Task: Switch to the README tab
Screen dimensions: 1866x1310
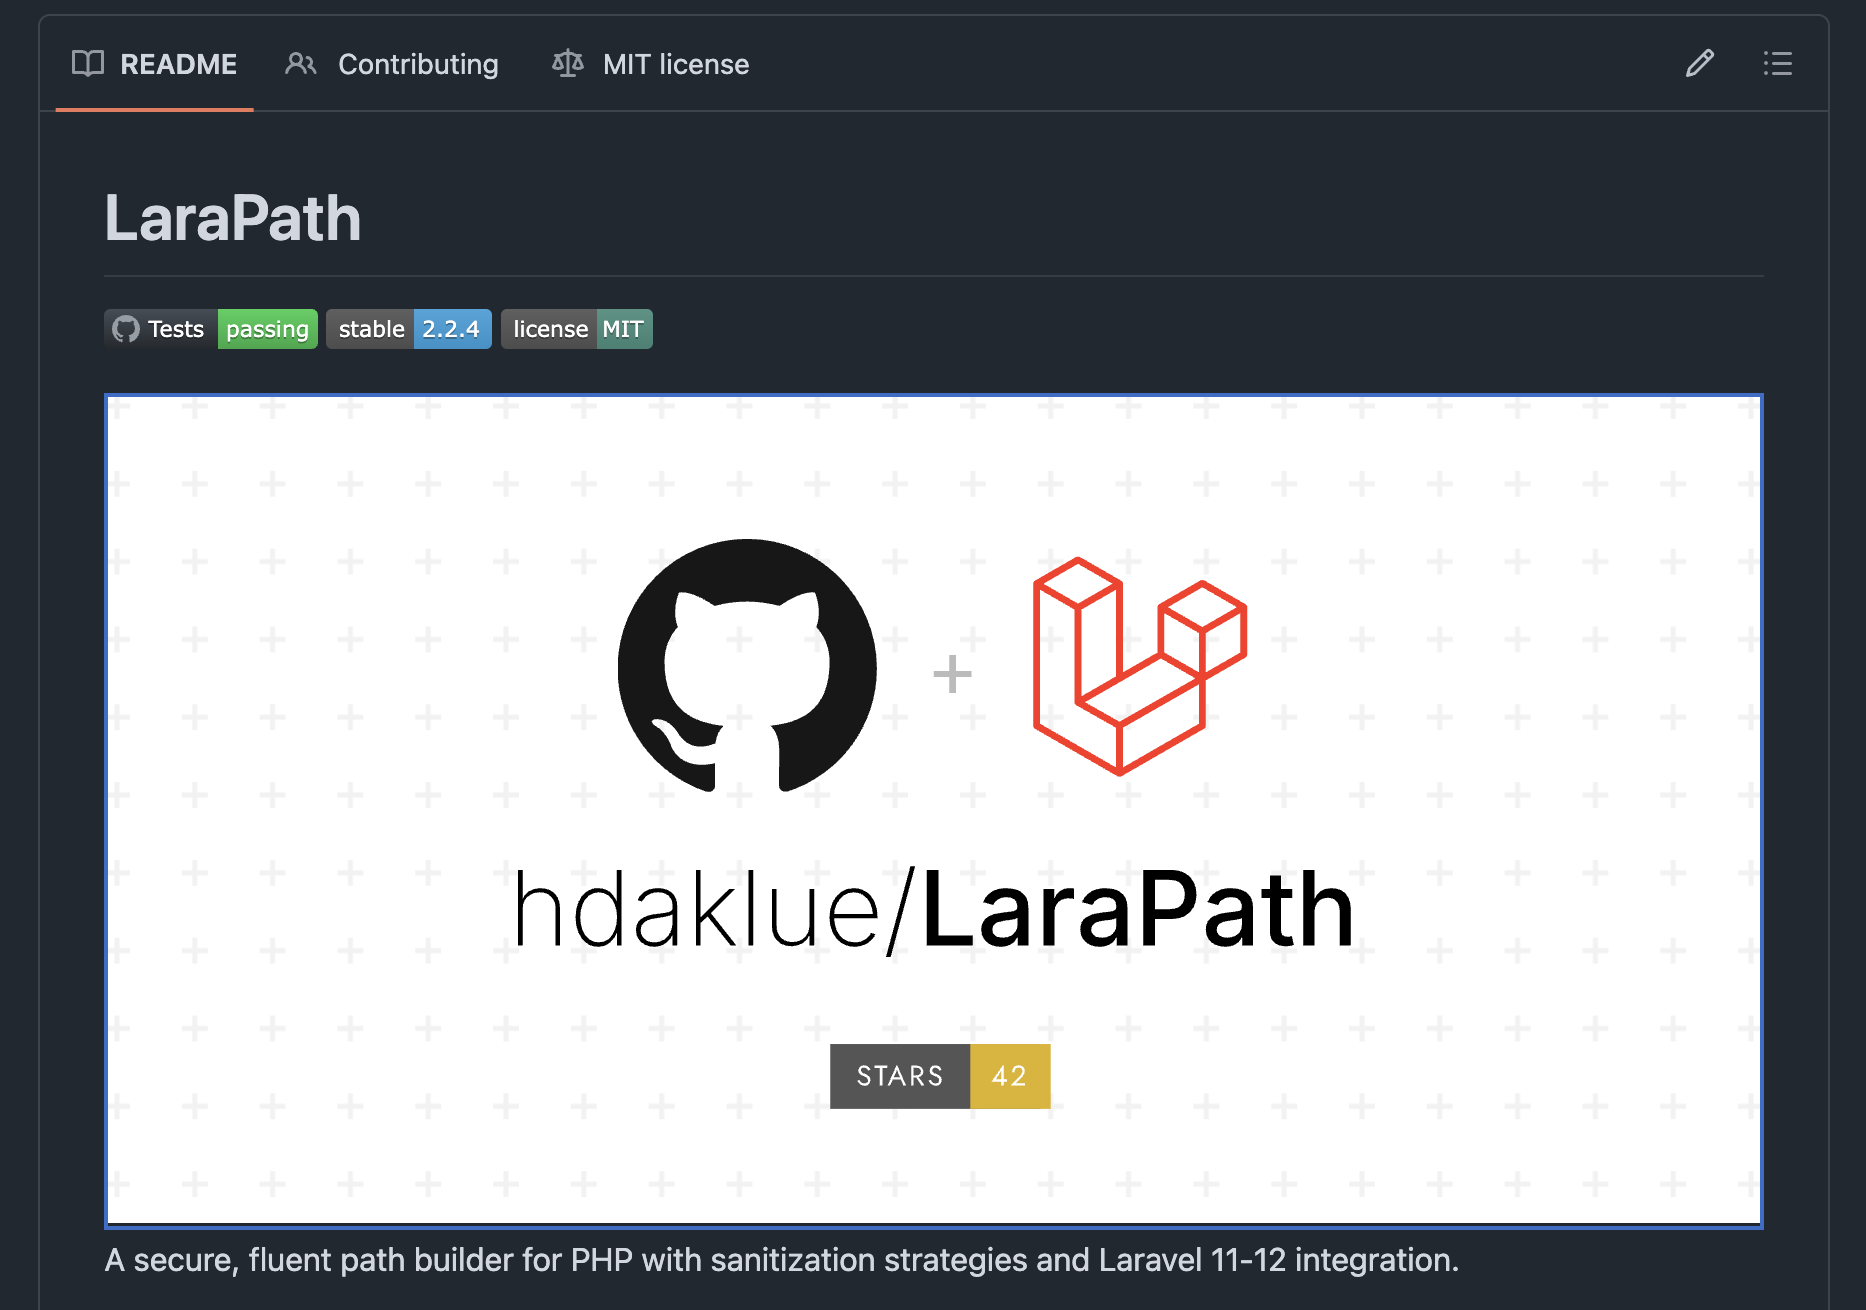Action: click(180, 64)
